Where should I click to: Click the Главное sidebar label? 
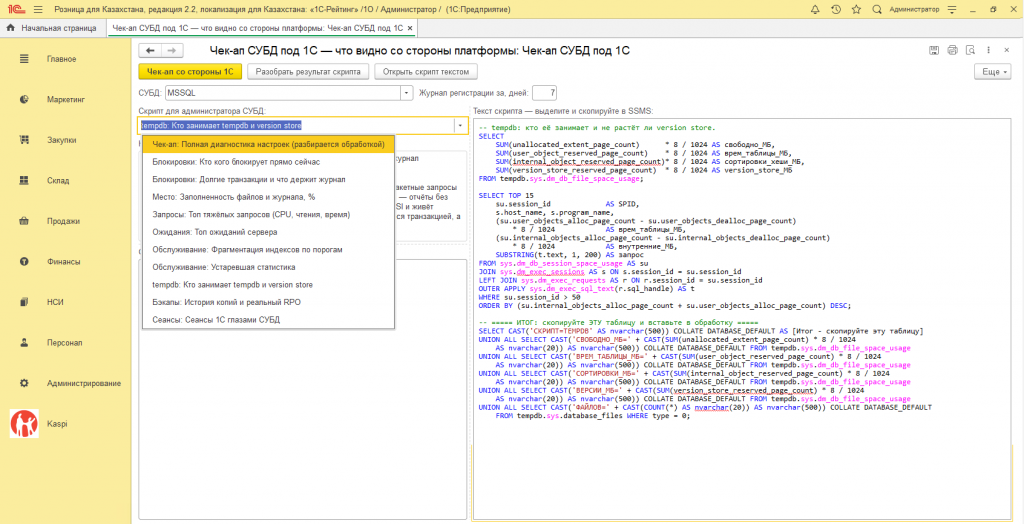pyautogui.click(x=61, y=59)
